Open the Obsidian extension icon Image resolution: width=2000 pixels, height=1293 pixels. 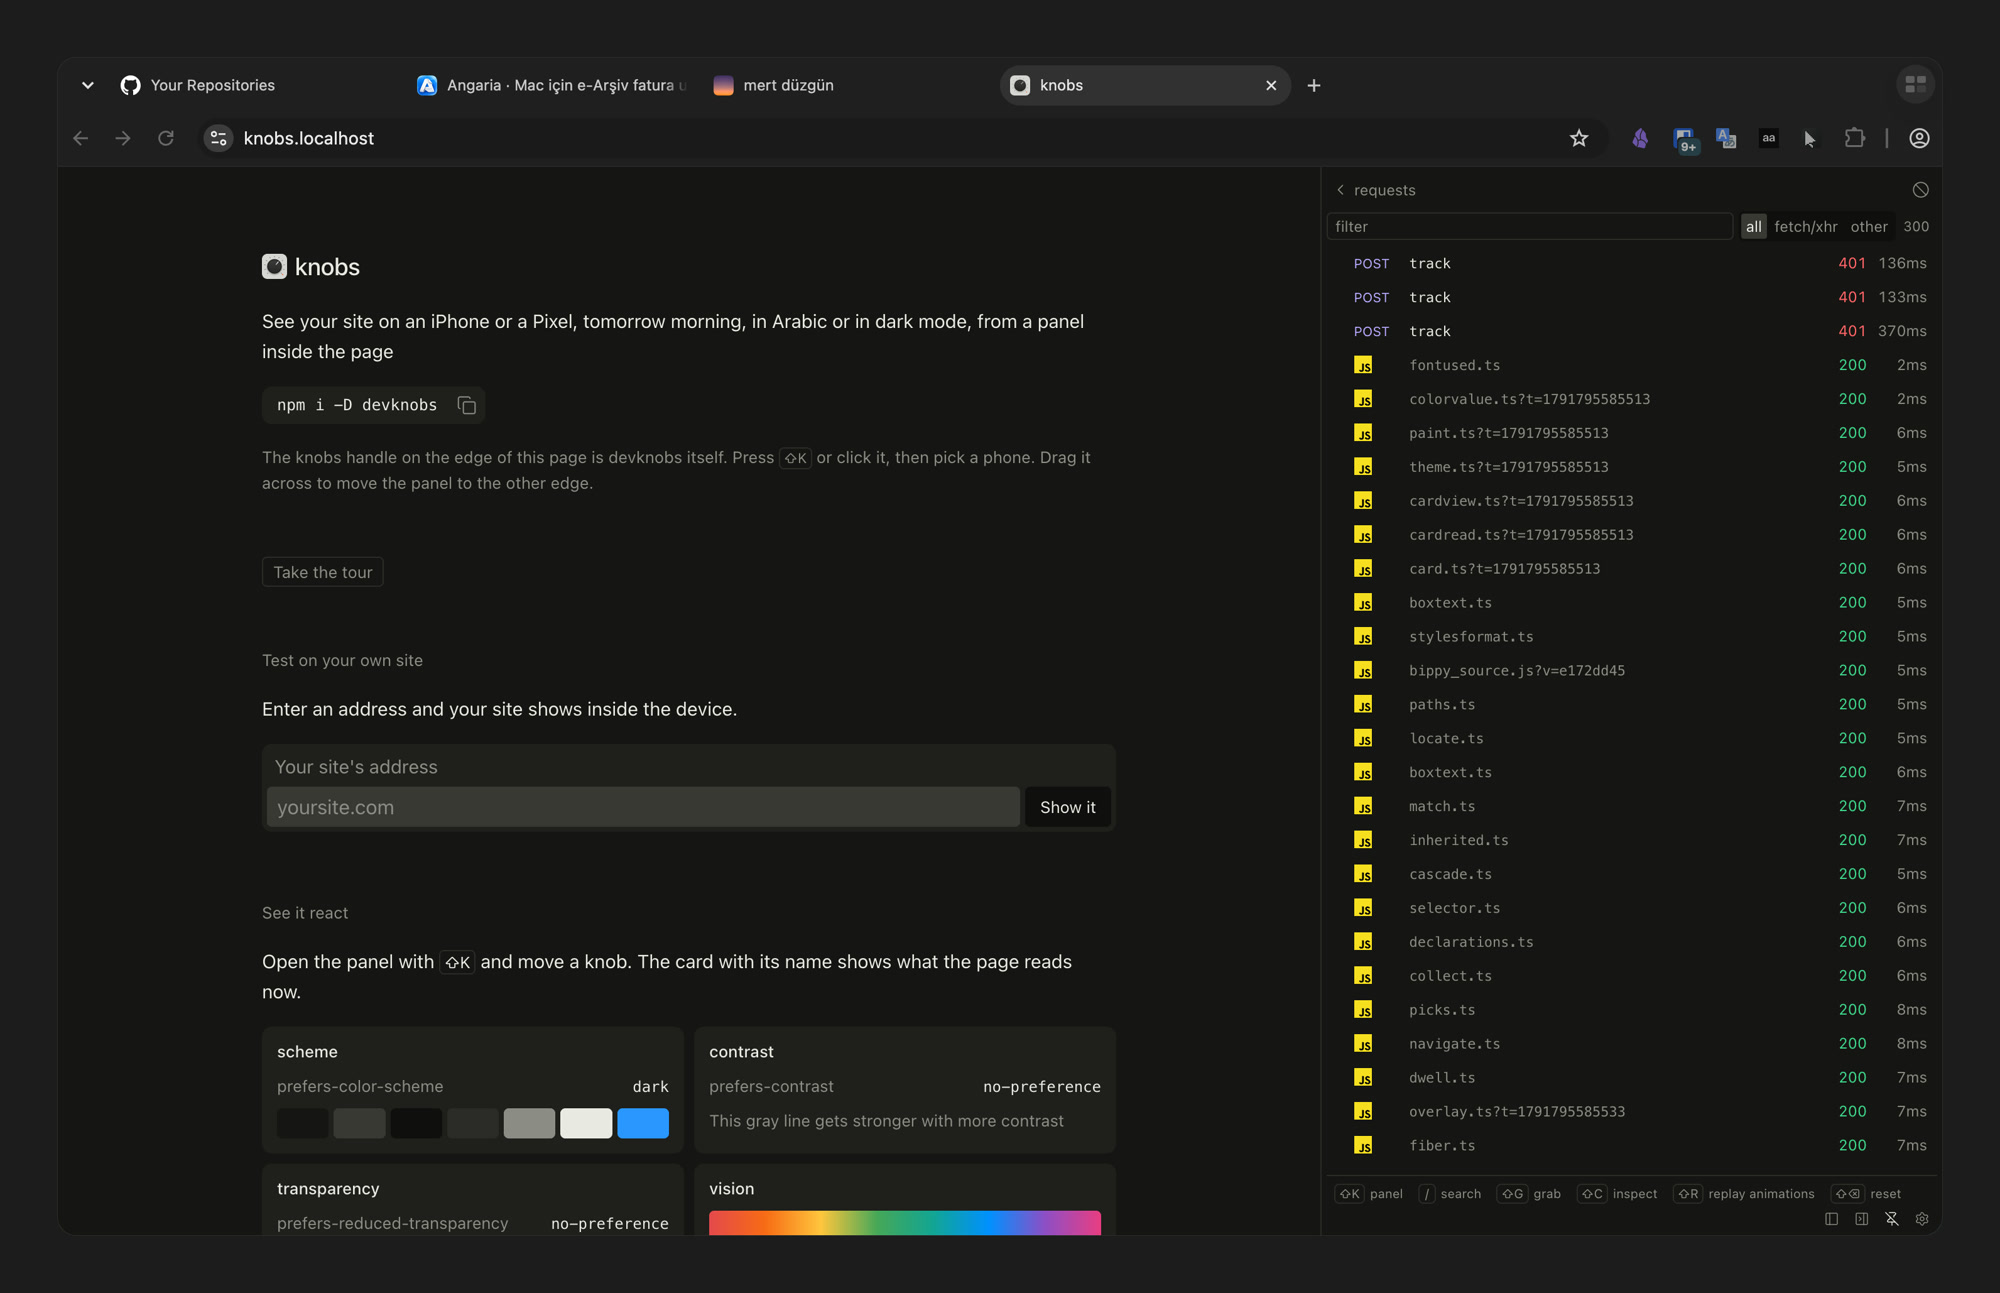[x=1640, y=139]
